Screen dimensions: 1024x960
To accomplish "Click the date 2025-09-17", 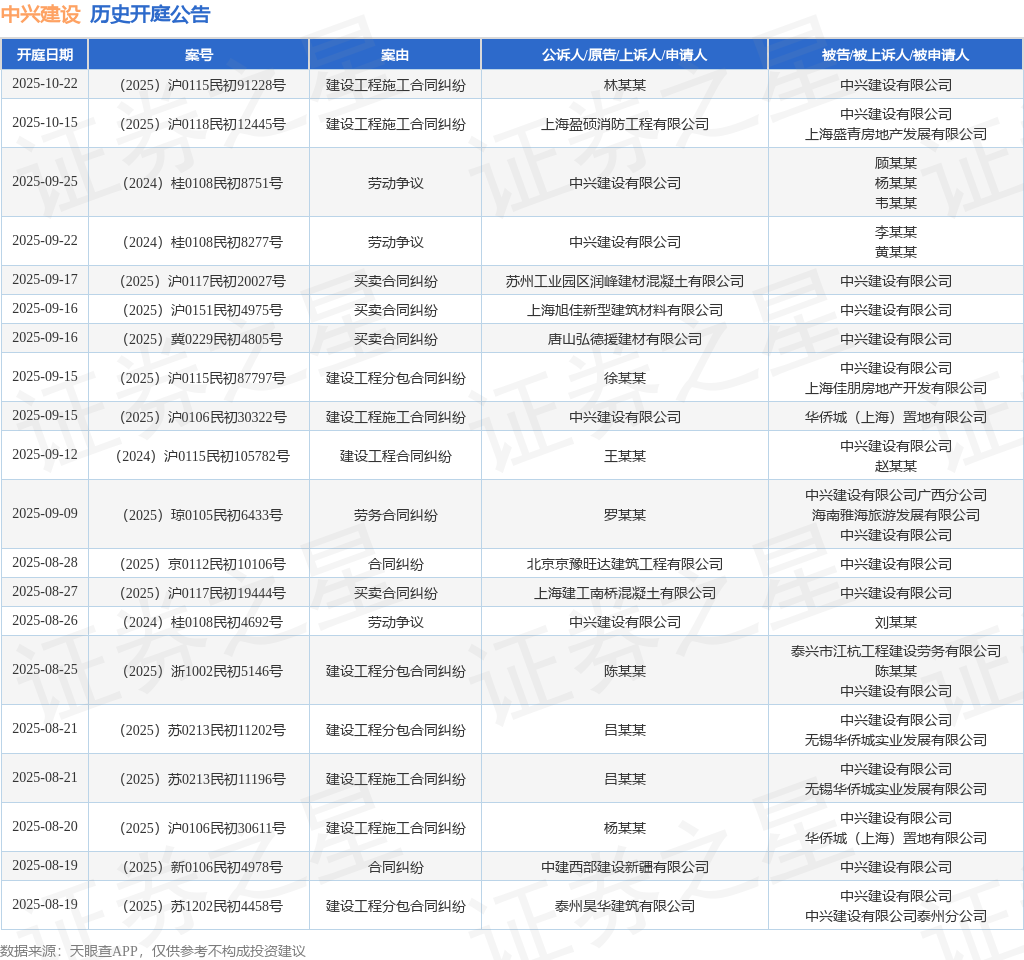I will pos(44,280).
